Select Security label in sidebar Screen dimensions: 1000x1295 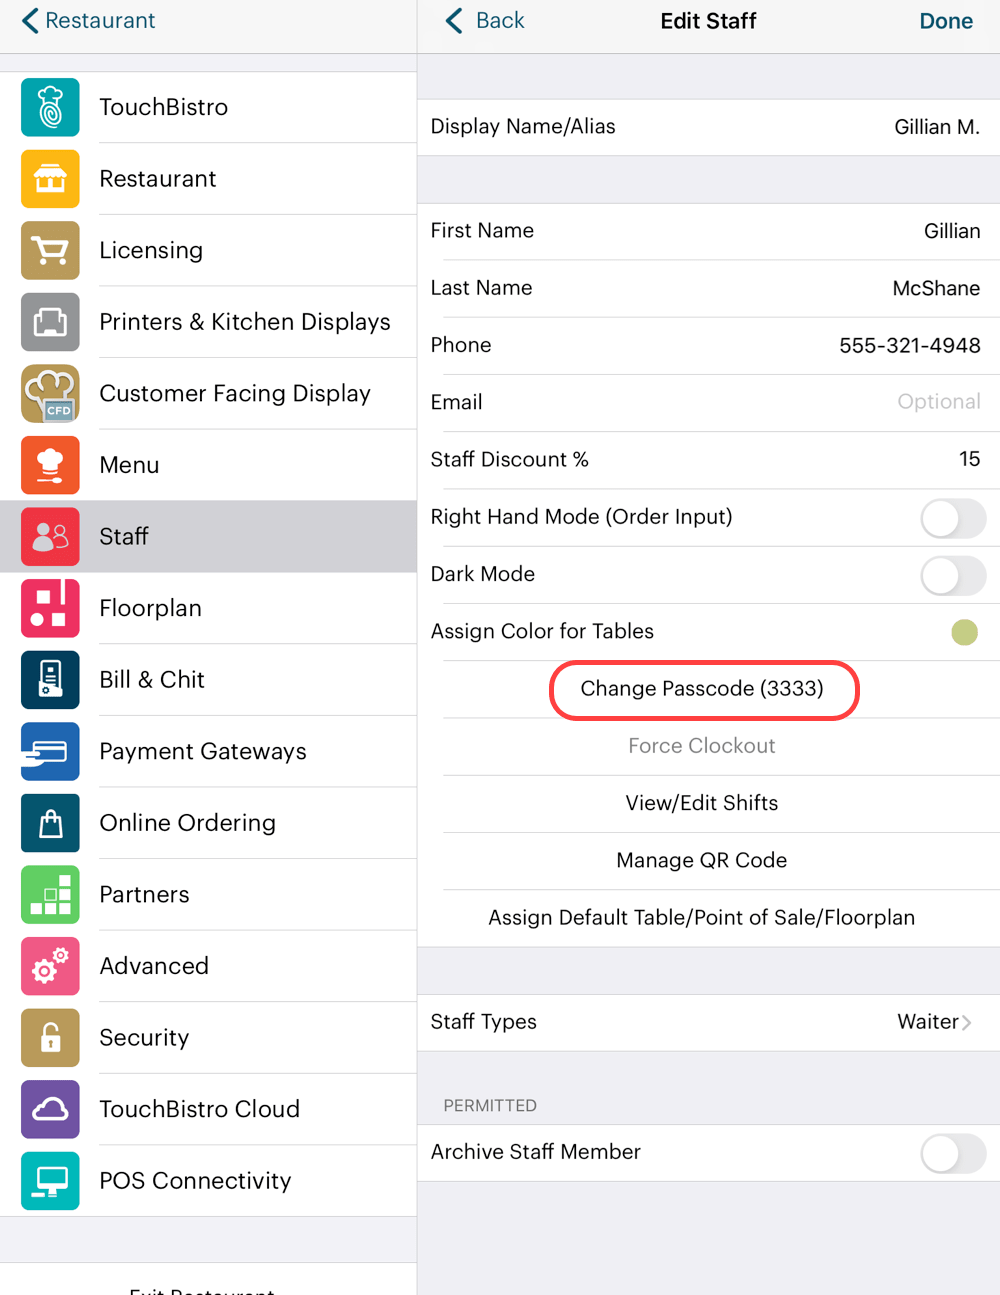point(144,1038)
